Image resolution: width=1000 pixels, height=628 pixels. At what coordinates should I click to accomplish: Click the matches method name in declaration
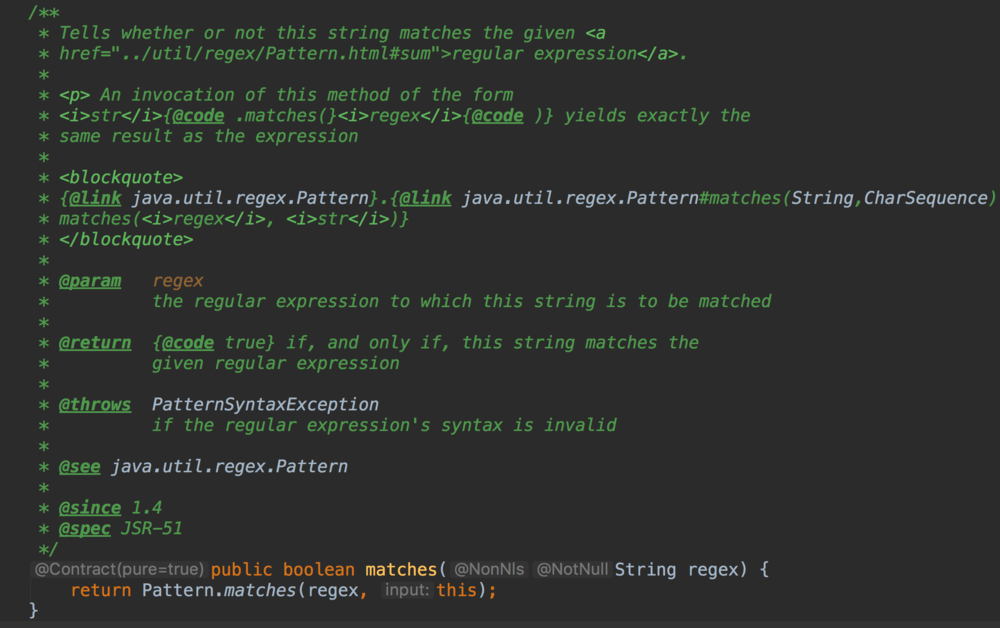pyautogui.click(x=400, y=570)
